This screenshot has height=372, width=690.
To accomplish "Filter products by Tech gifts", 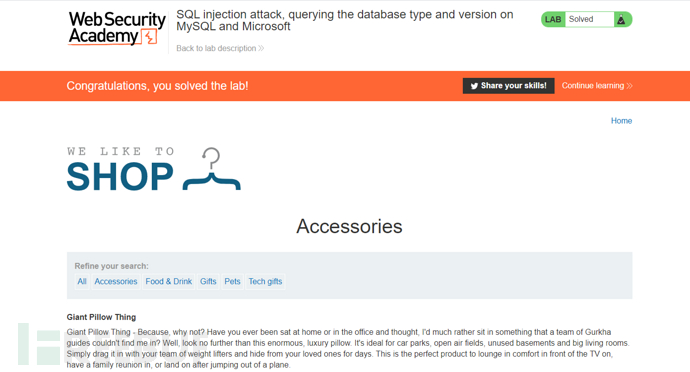I will [265, 281].
